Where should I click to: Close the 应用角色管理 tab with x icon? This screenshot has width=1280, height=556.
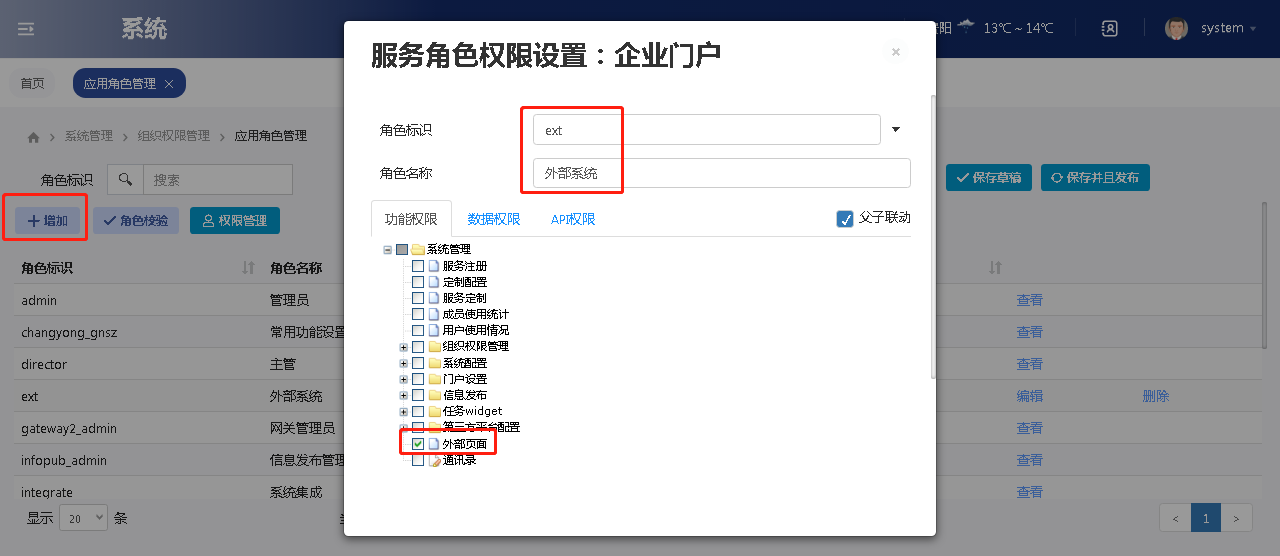pos(169,84)
